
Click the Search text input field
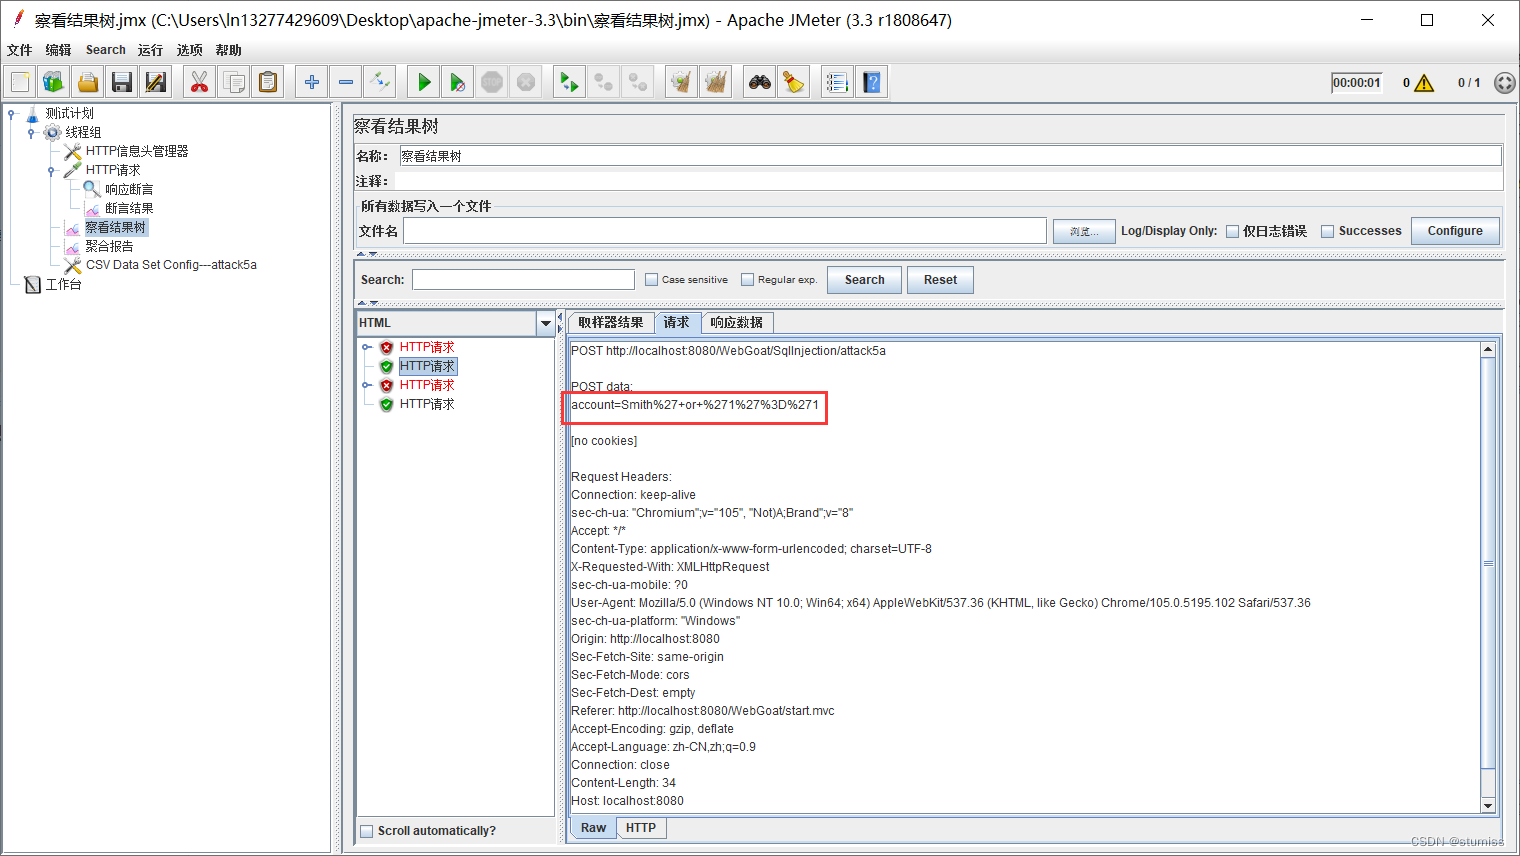click(523, 280)
